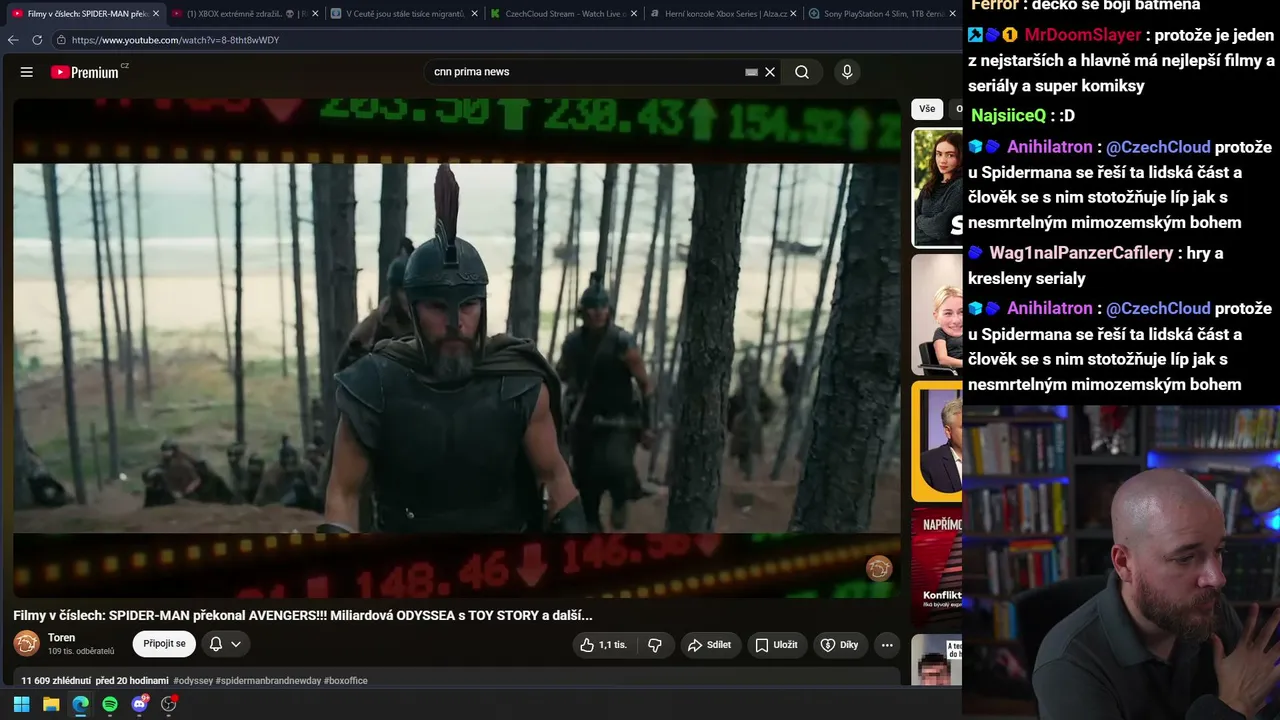Open Discord from the taskbar
Screen dimensions: 1280x720
139,704
